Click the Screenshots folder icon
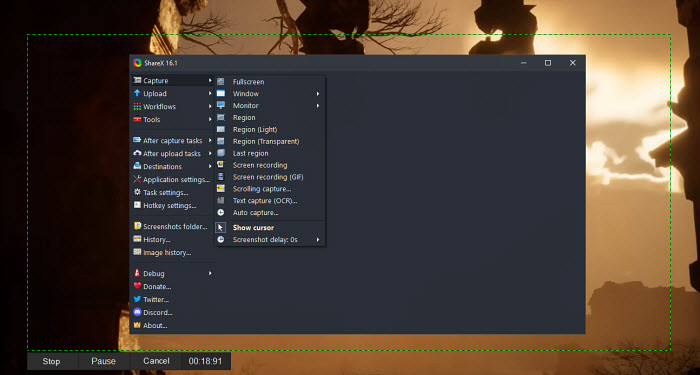 coord(137,226)
